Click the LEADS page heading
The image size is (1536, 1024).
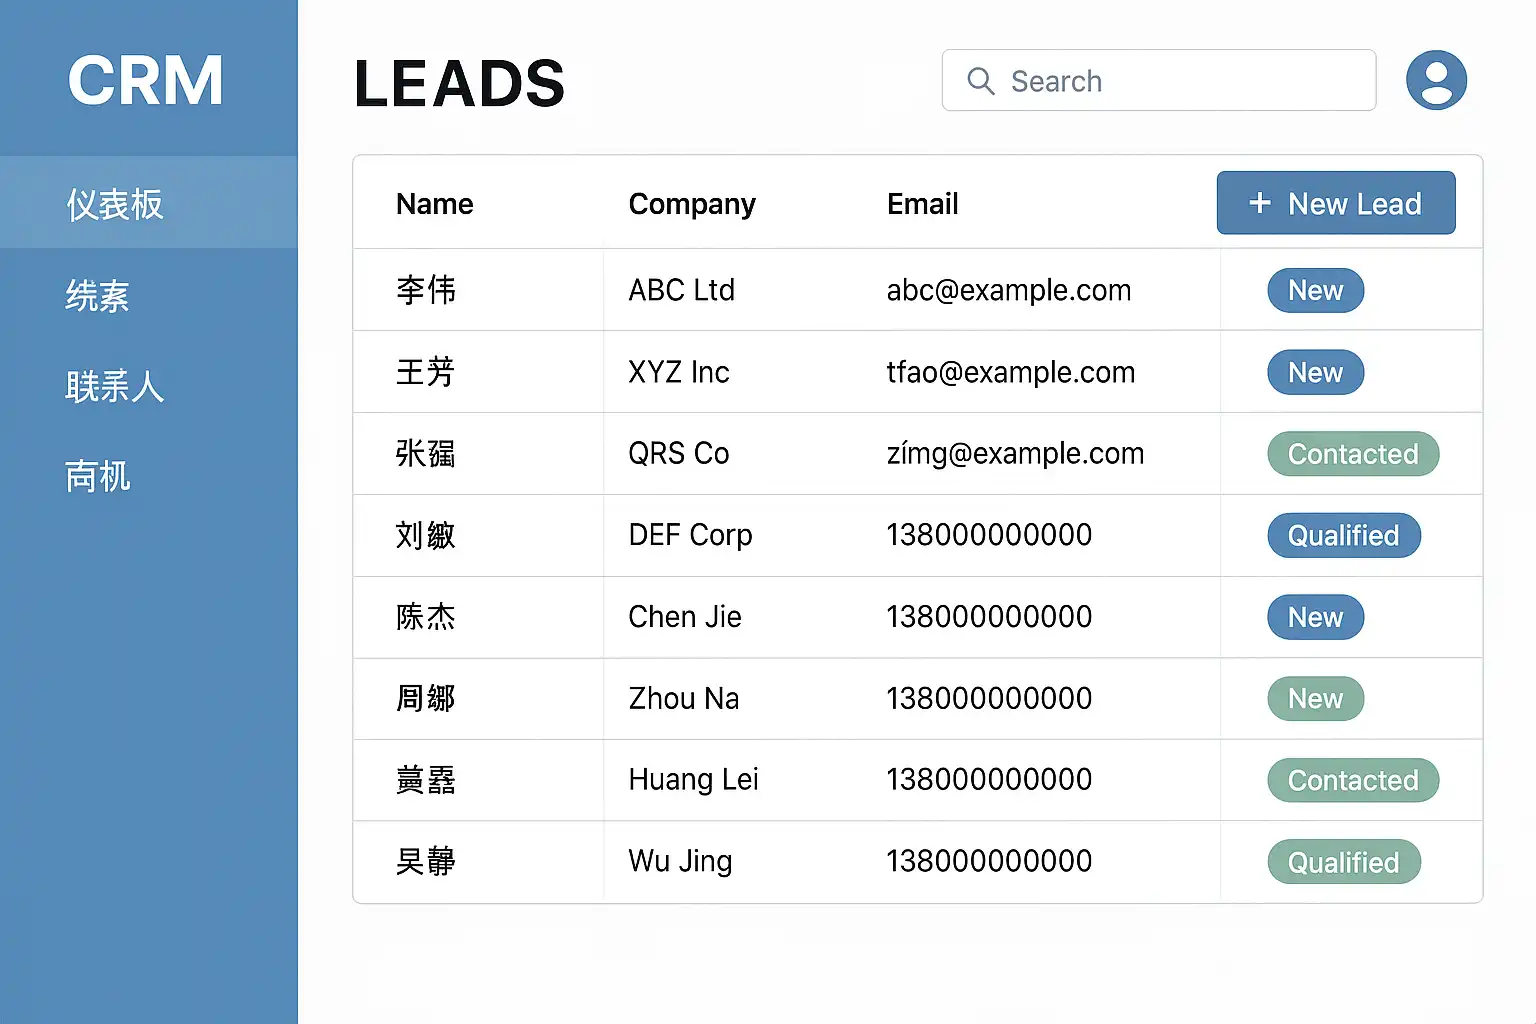460,83
